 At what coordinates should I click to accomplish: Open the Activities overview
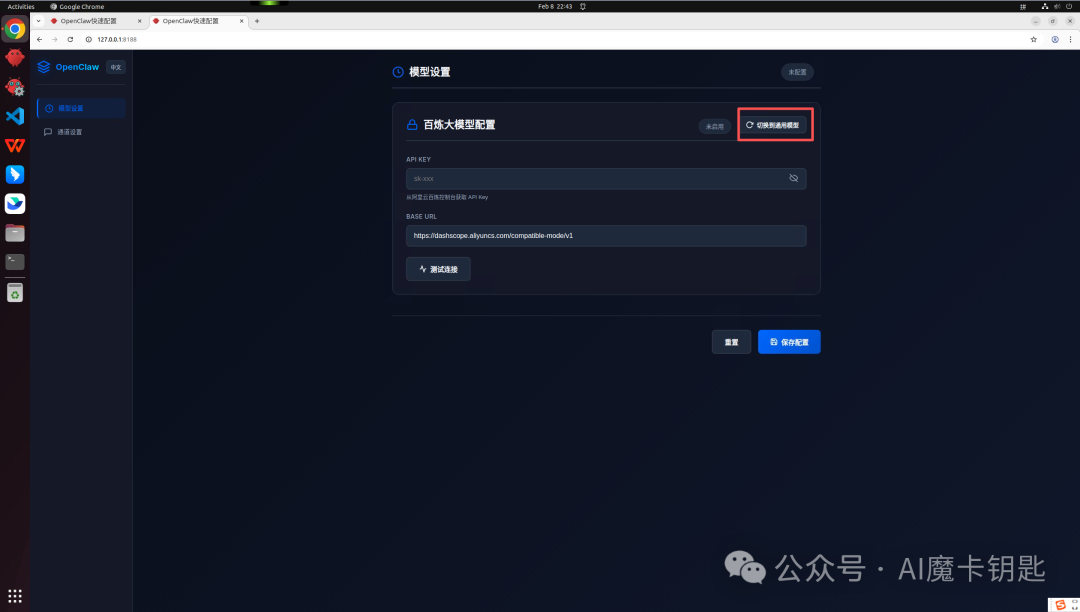pyautogui.click(x=21, y=6)
